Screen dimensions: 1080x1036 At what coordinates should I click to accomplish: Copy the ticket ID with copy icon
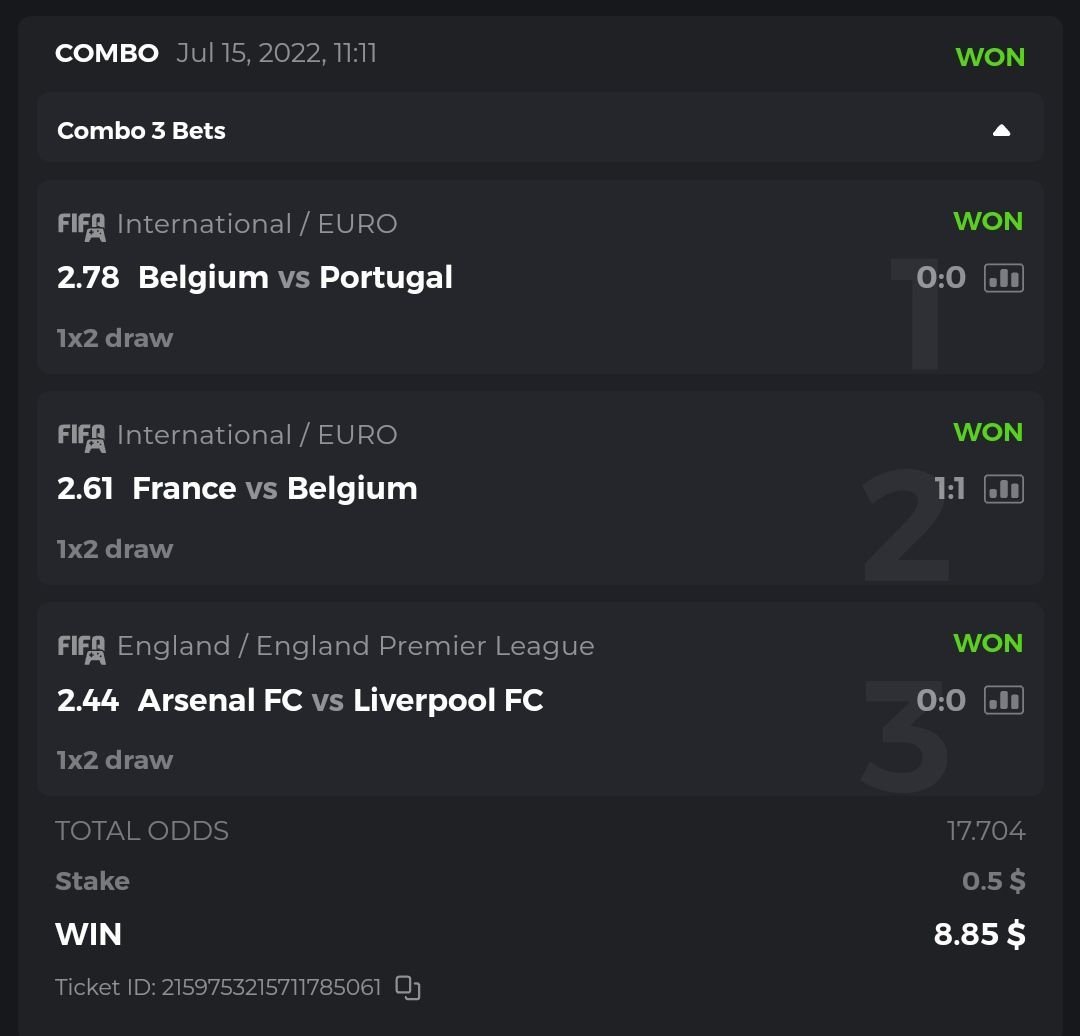pyautogui.click(x=407, y=988)
